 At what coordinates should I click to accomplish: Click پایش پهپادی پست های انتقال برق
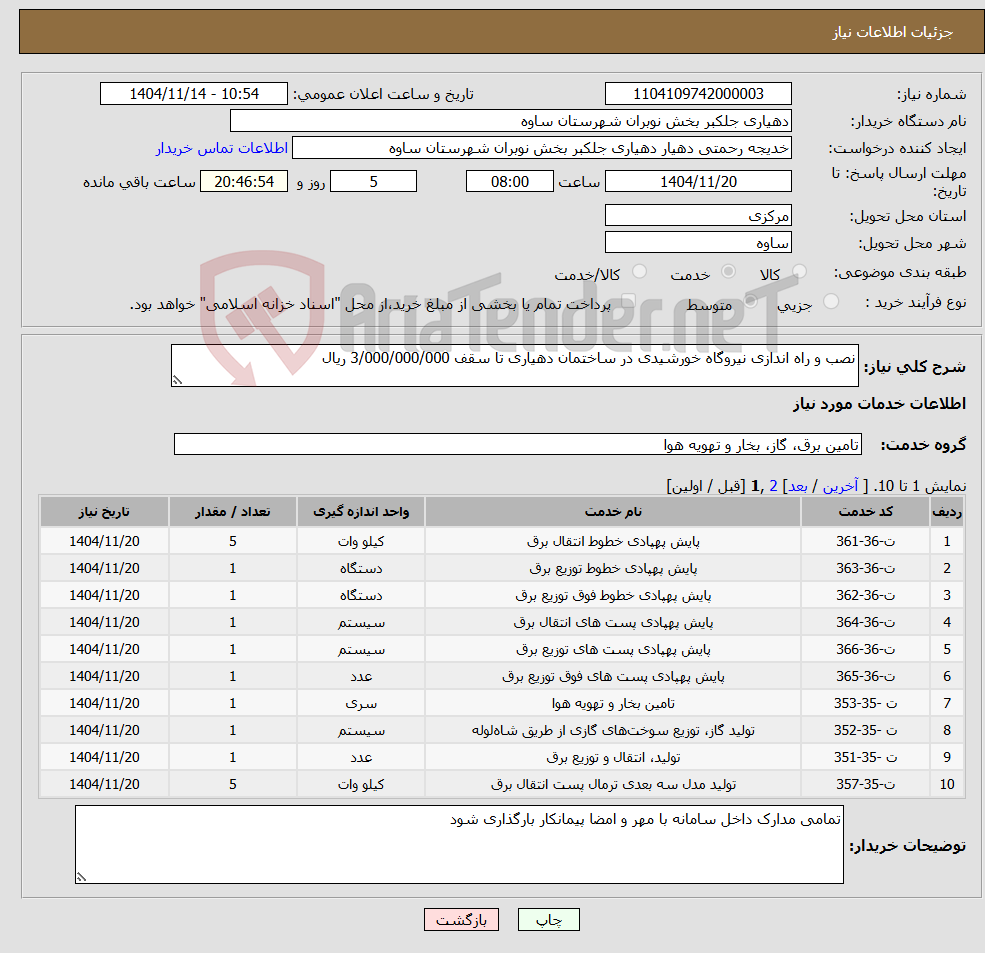613,623
